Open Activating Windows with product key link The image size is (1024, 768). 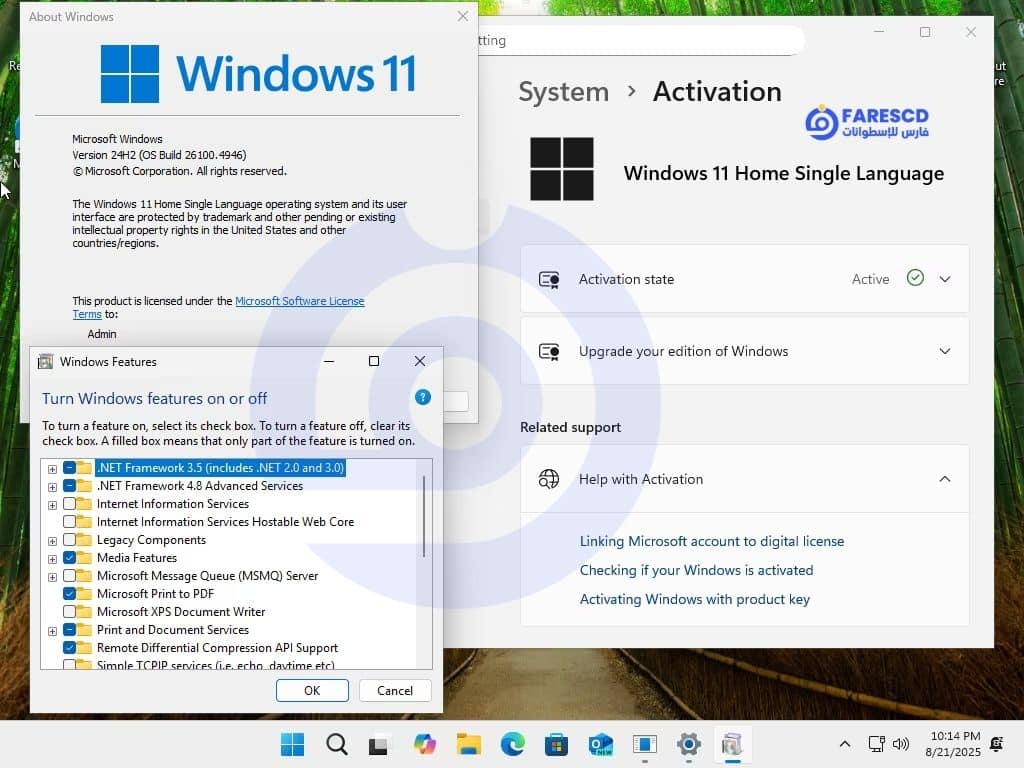click(x=695, y=599)
